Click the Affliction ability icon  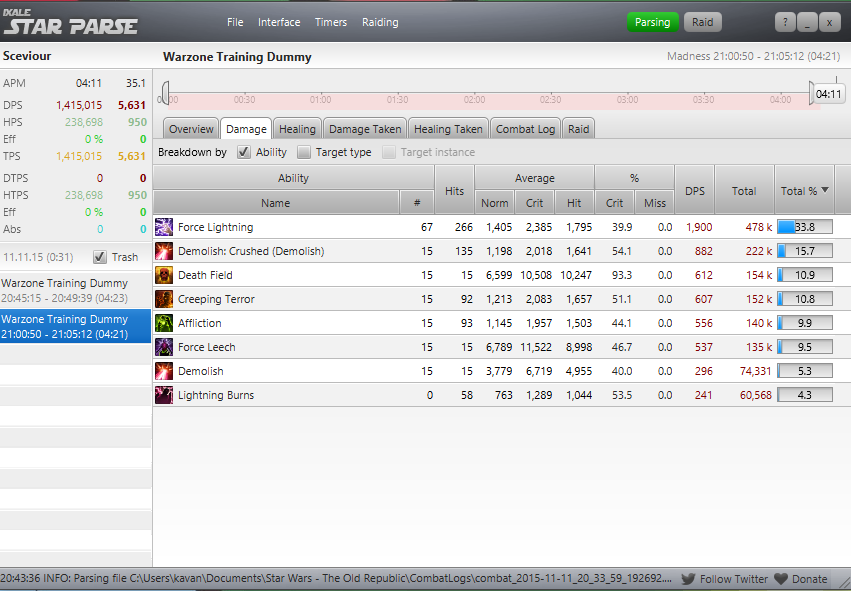[x=164, y=323]
